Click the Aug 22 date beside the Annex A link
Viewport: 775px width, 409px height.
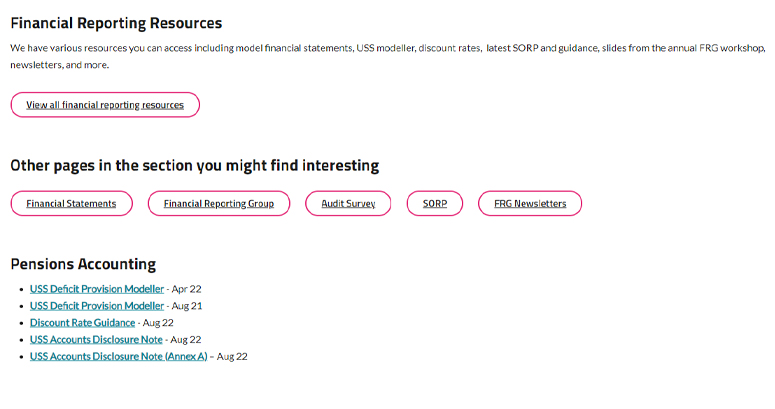point(232,357)
